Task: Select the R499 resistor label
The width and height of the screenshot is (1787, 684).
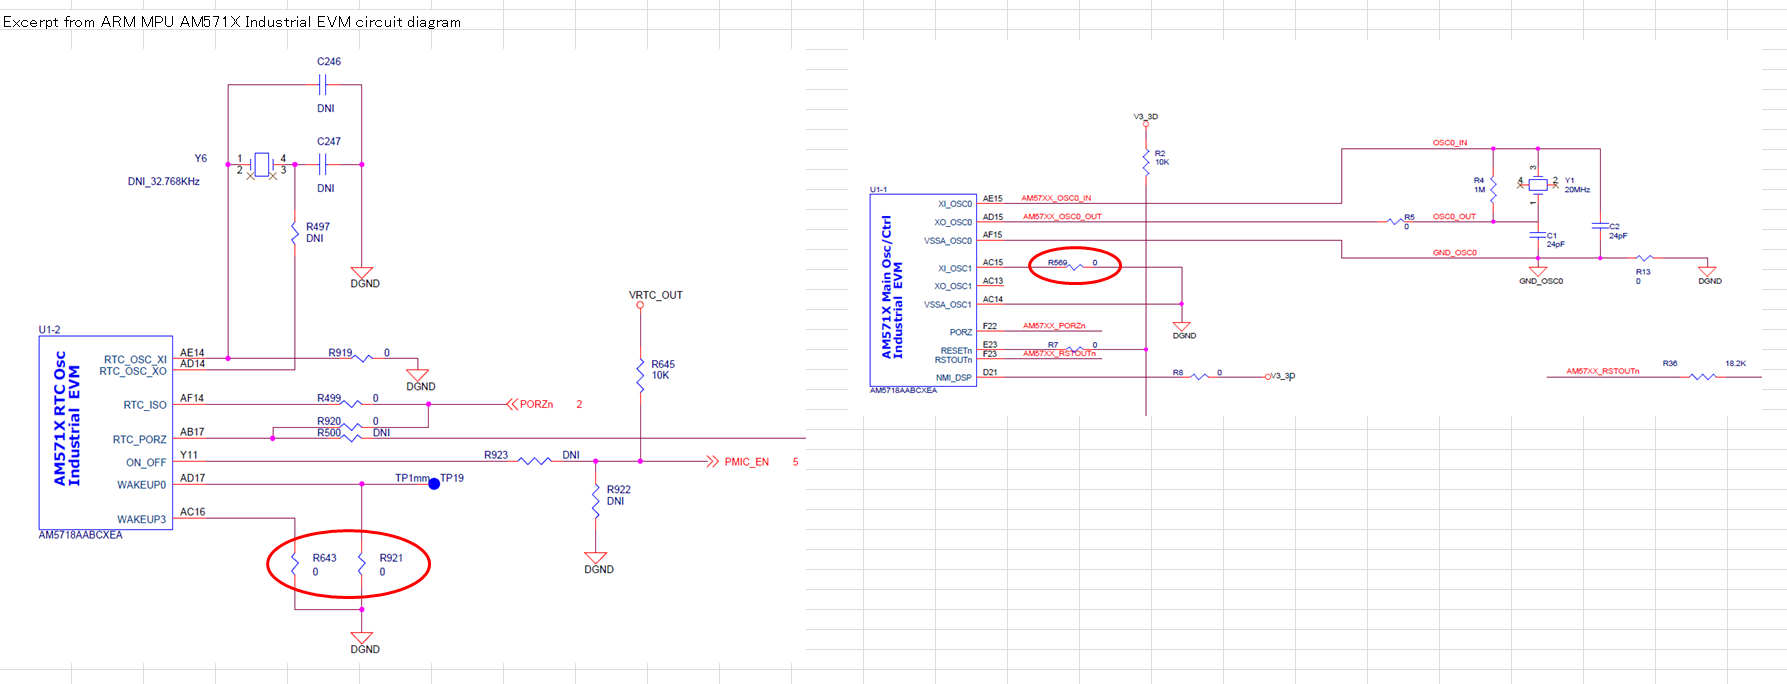Action: coord(329,397)
